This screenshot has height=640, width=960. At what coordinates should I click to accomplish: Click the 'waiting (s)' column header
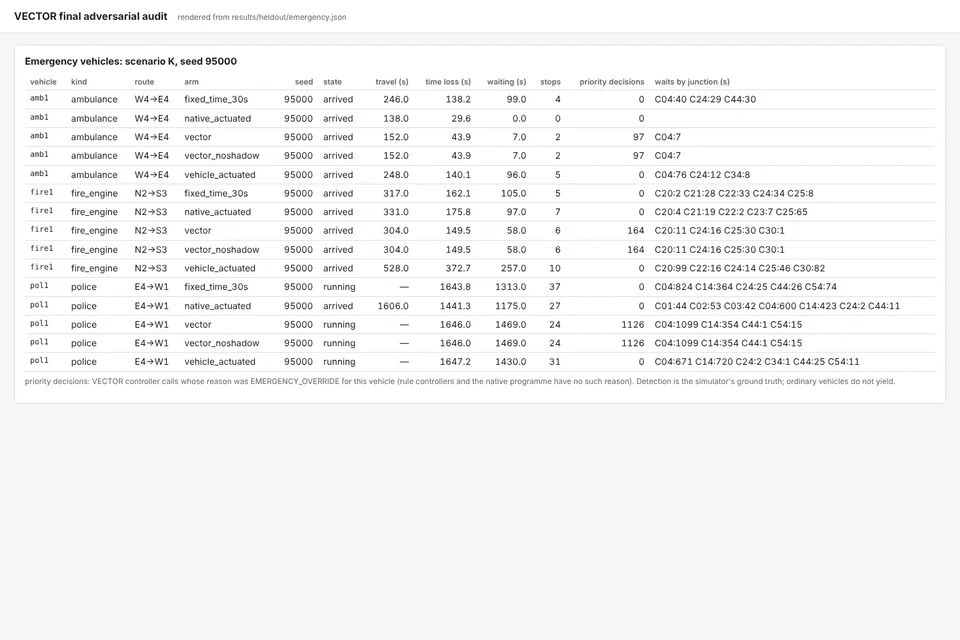point(507,82)
